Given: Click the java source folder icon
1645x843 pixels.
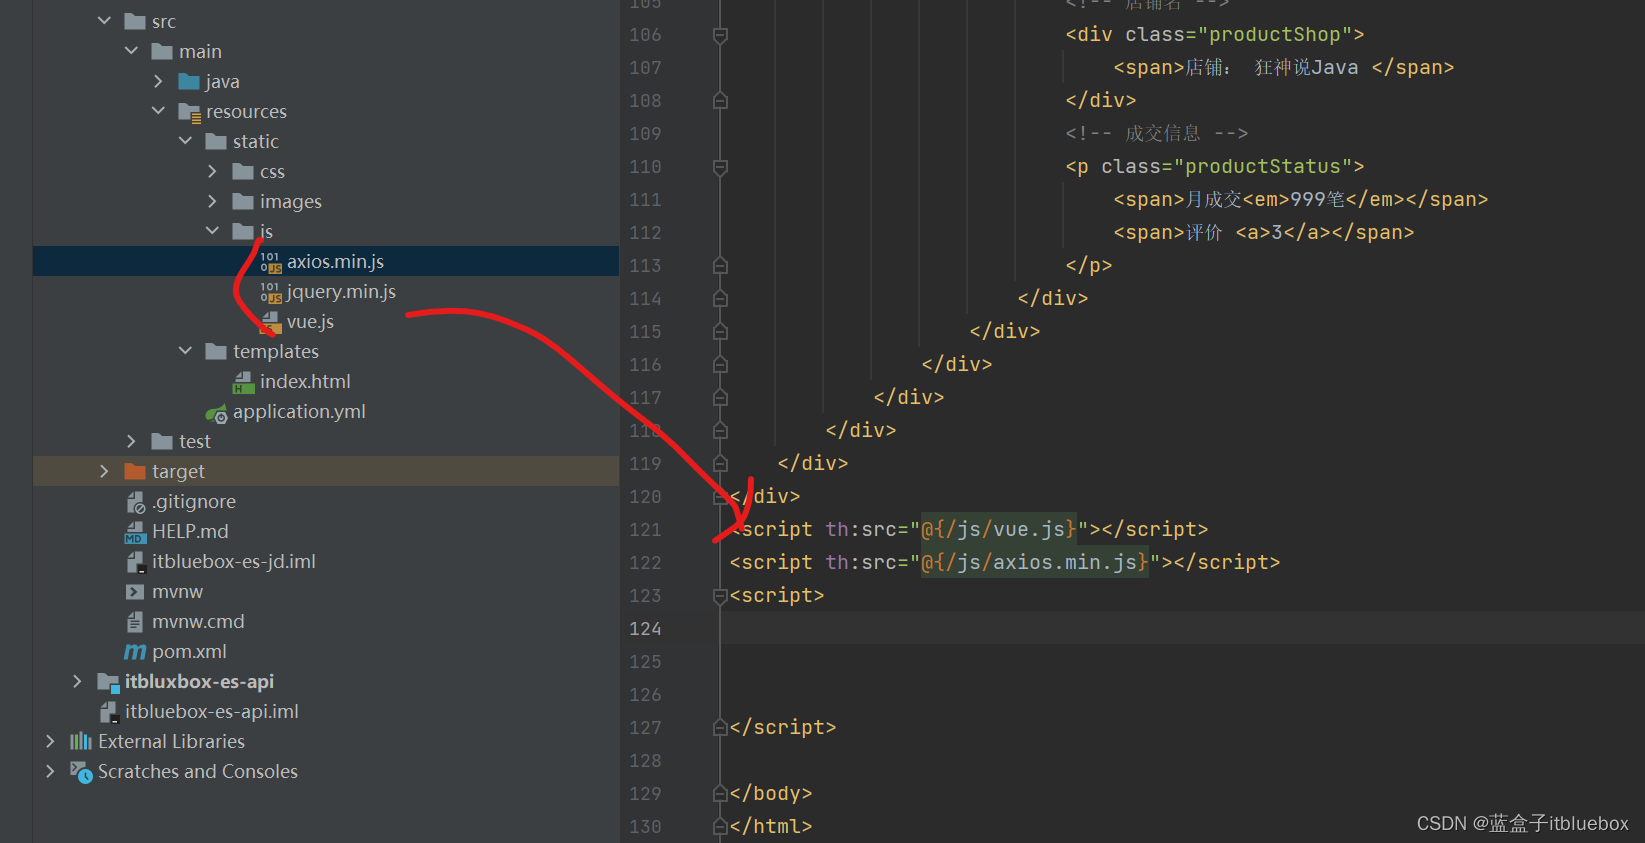Looking at the screenshot, I should 189,81.
